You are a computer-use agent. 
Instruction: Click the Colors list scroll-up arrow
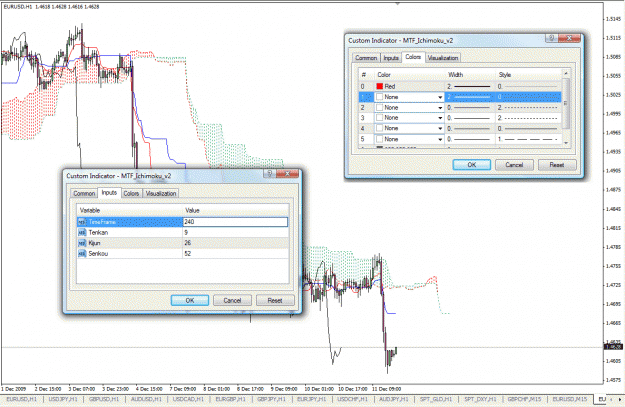click(x=565, y=74)
